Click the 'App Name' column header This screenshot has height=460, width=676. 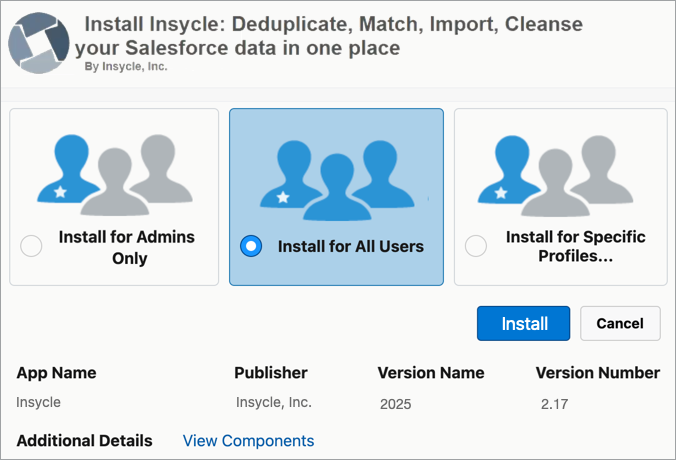[56, 373]
